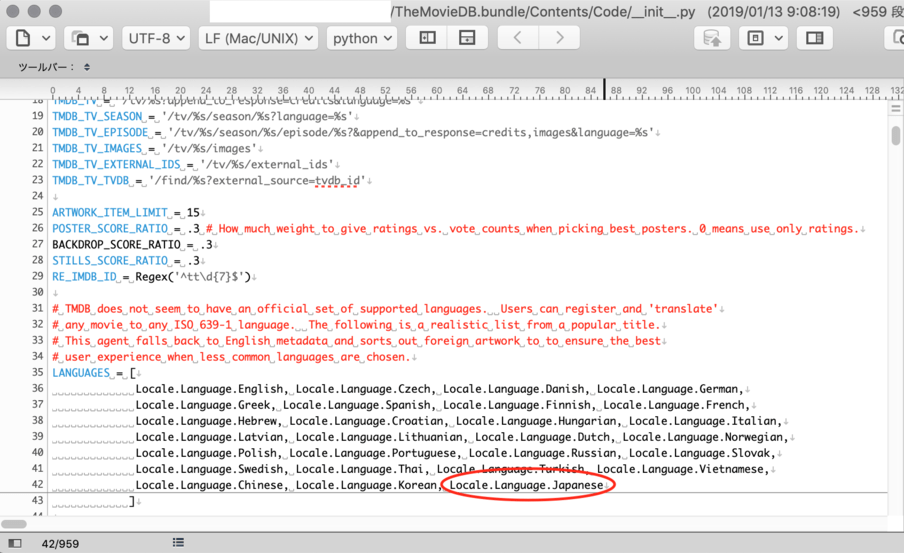This screenshot has height=553, width=904.
Task: Open the python syntax dropdown
Action: coord(361,38)
